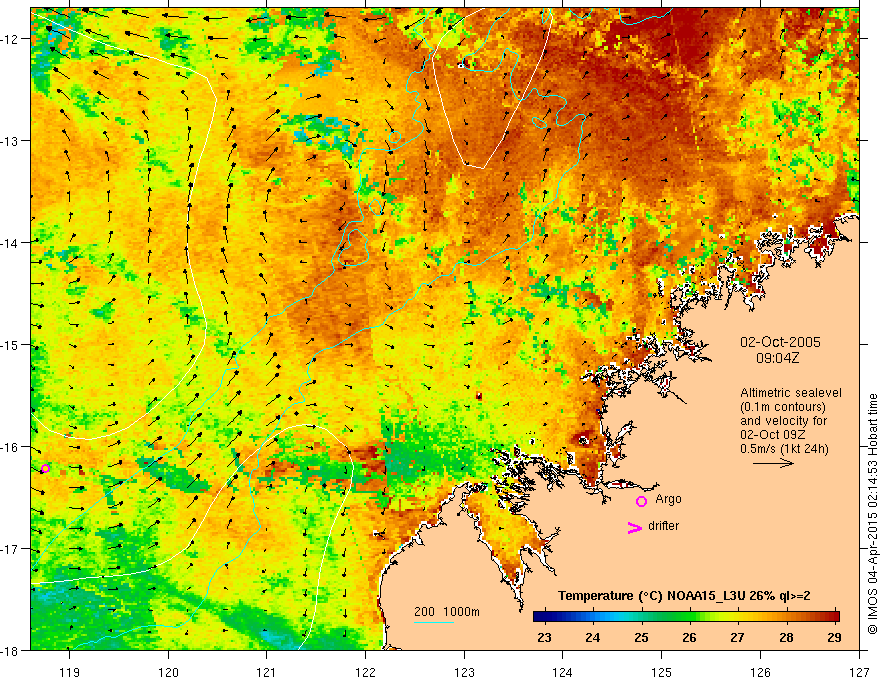Click the longitude axis label 121
The width and height of the screenshot is (880, 680).
(x=267, y=672)
